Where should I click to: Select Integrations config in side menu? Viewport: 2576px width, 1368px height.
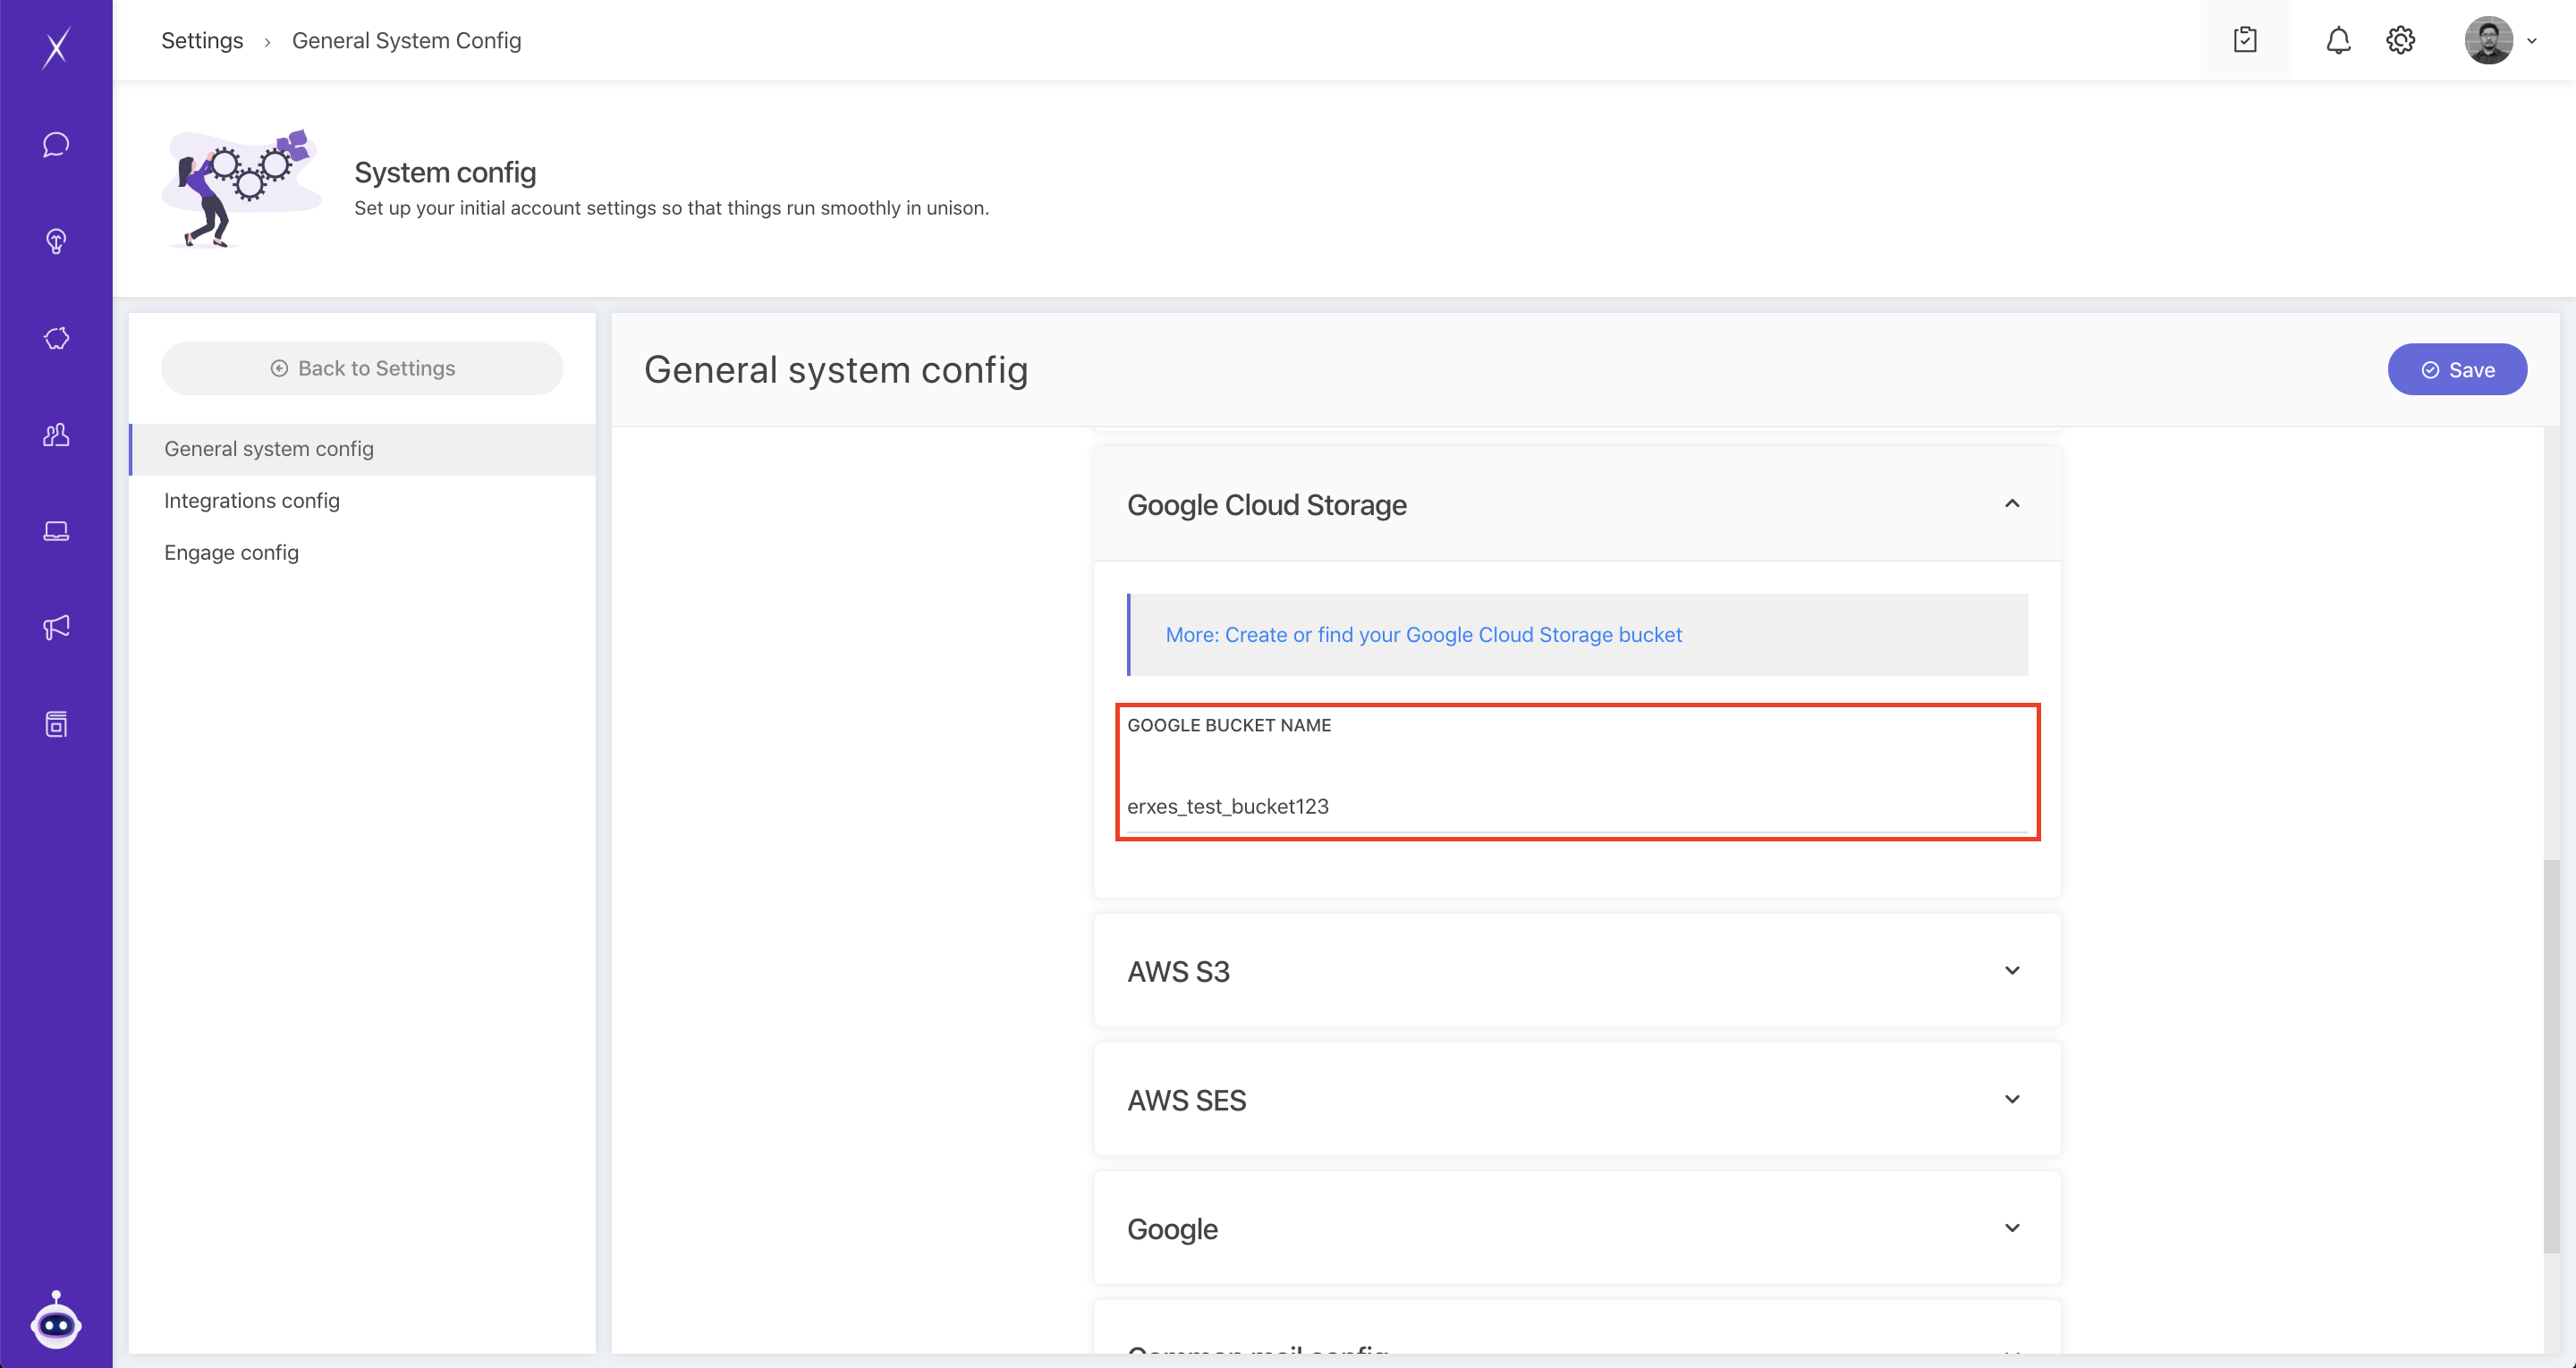click(x=252, y=500)
